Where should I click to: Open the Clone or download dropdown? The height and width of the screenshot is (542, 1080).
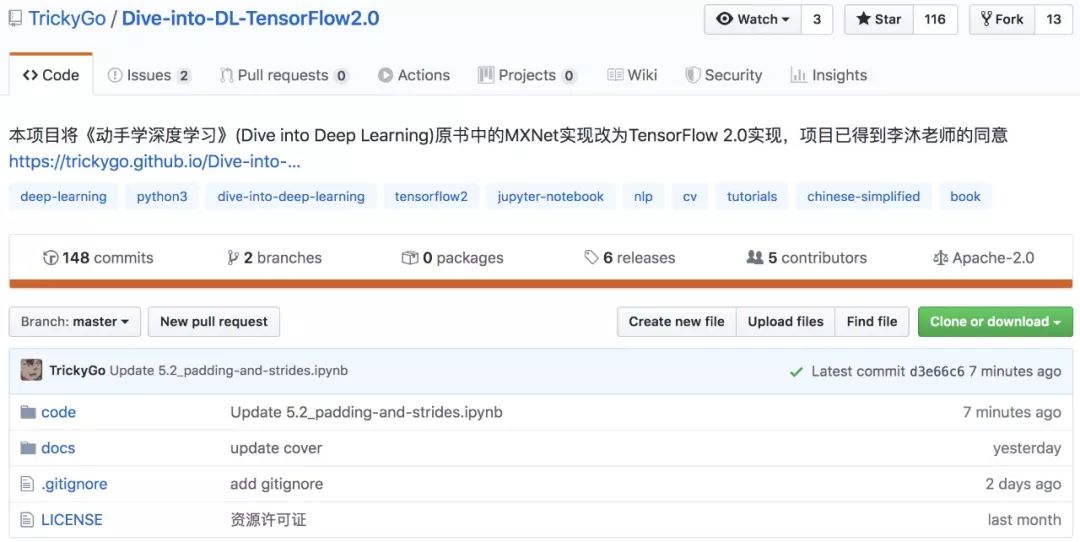tap(995, 322)
